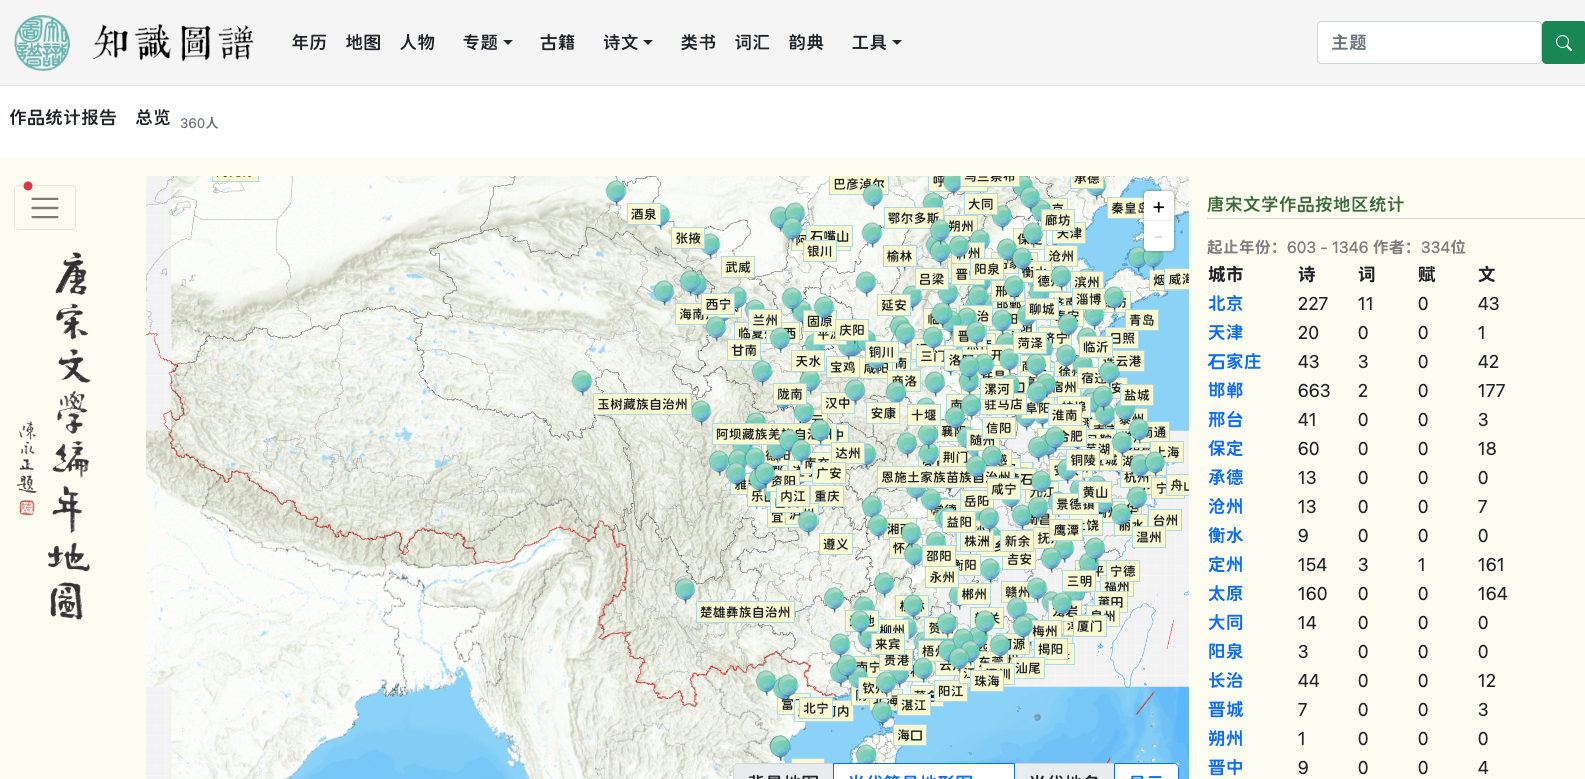The image size is (1585, 779).
Task: Click the 遵义 label on the map
Action: tap(835, 544)
